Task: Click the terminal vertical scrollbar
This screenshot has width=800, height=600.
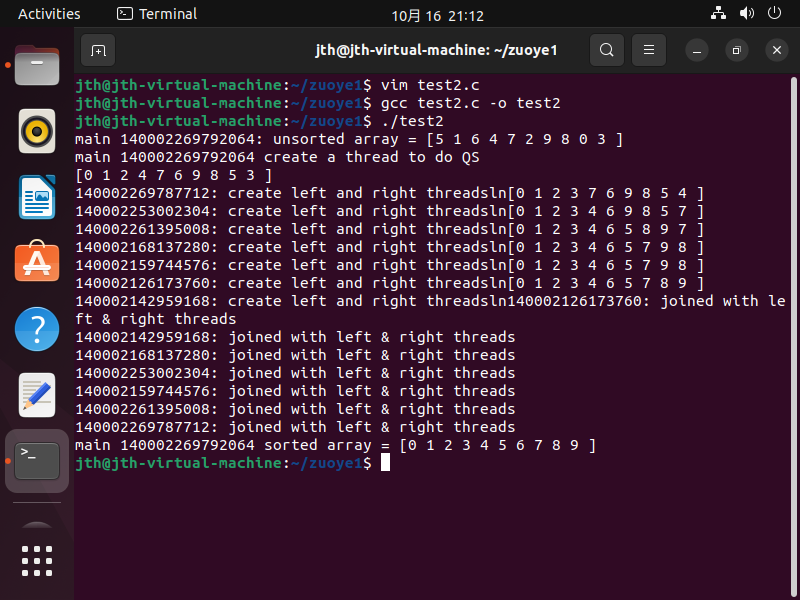Action: coord(793,337)
